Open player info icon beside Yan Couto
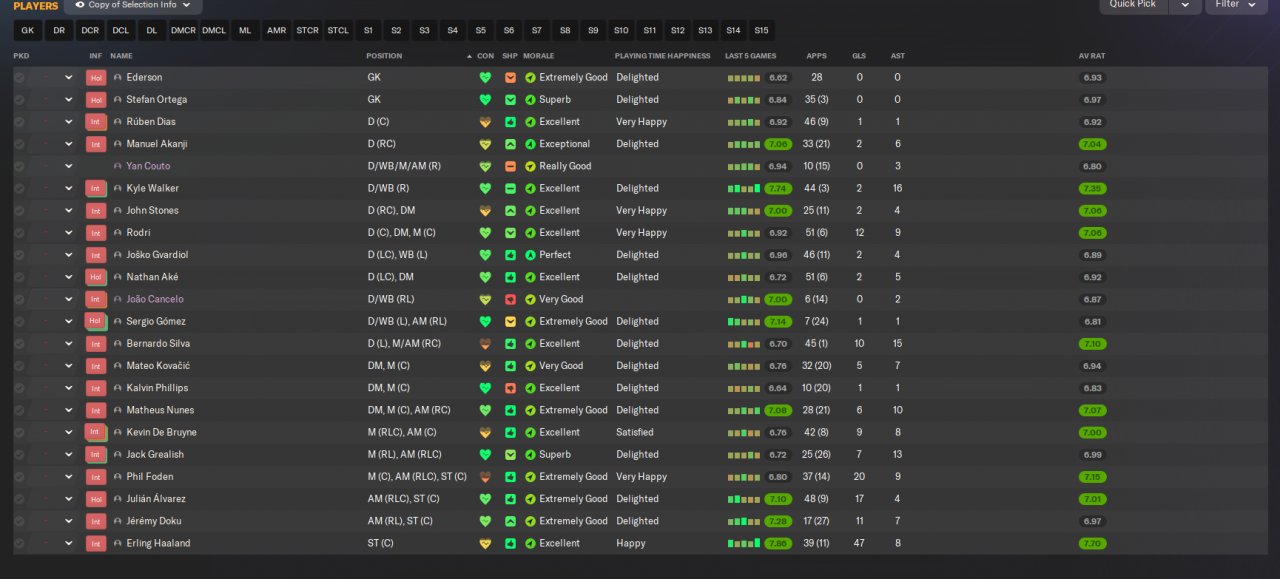This screenshot has height=579, width=1280. (x=118, y=166)
